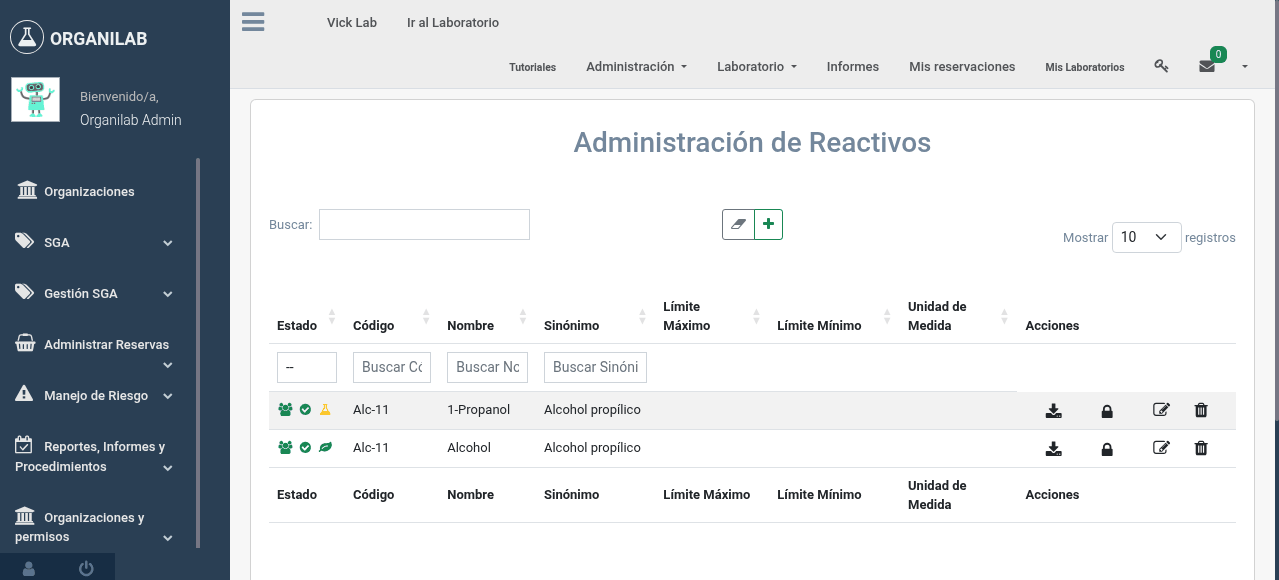Click Alcohol propílico in Alcohol row
This screenshot has height=580, width=1279.
[x=592, y=448]
